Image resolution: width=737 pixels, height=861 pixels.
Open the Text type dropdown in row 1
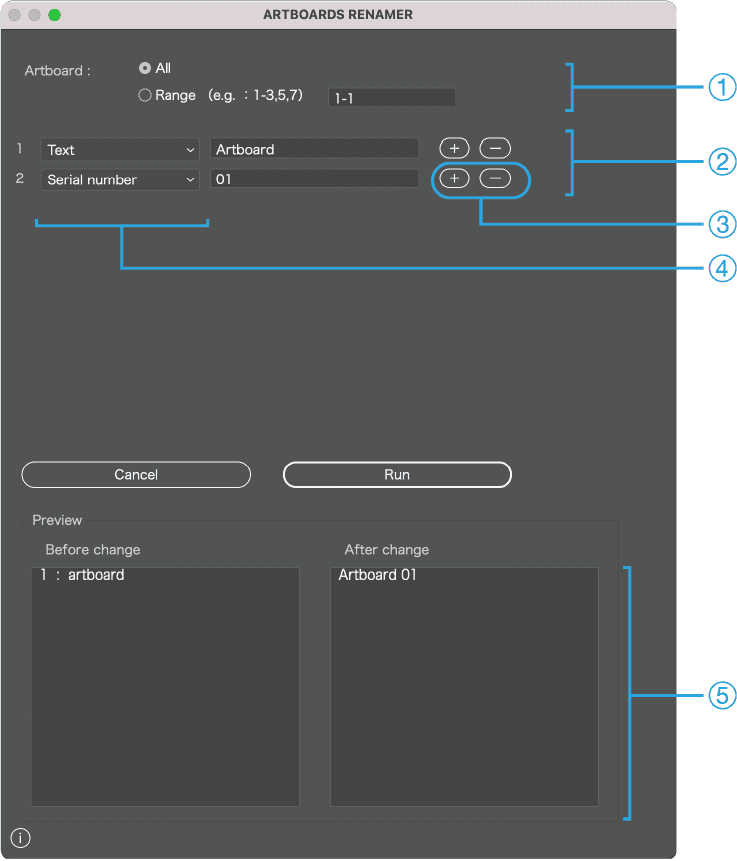120,150
